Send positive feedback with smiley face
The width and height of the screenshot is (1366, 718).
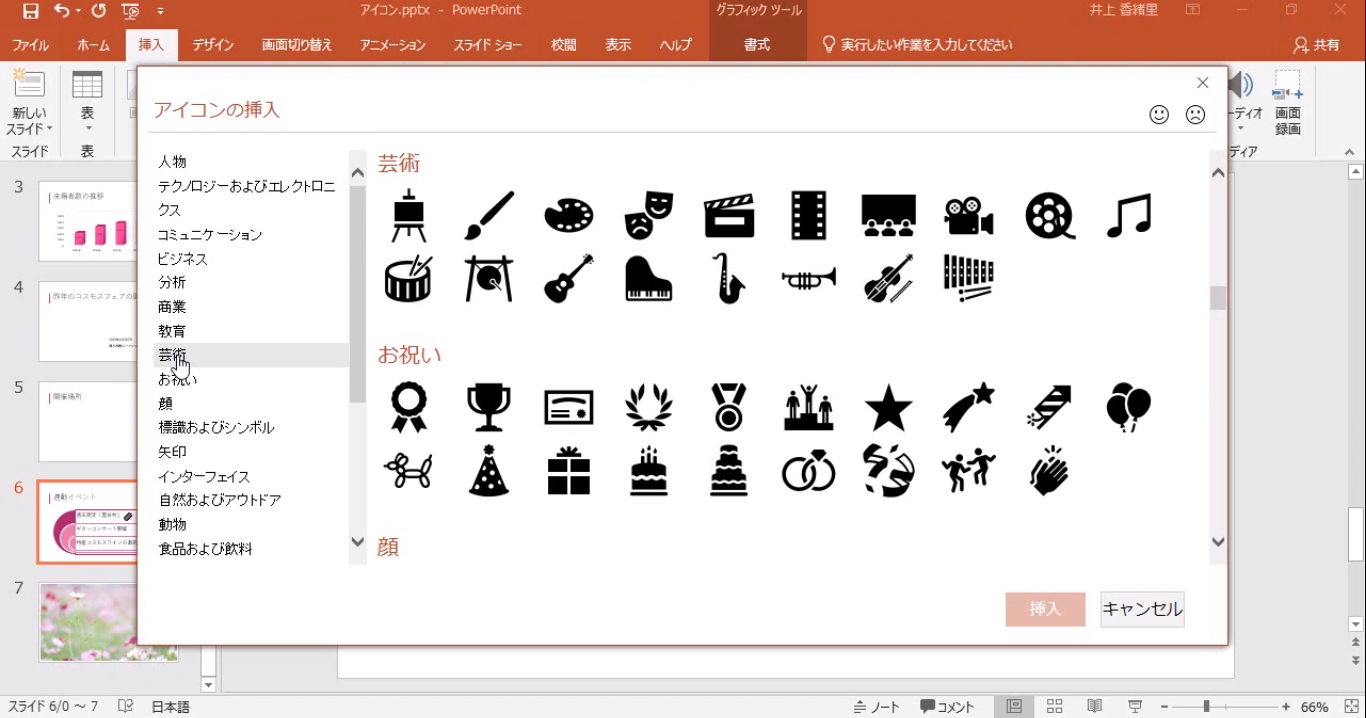coord(1159,114)
